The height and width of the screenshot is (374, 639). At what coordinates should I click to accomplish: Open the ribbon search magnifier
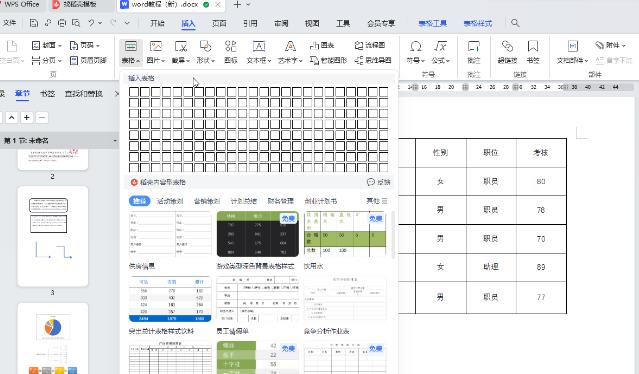515,23
